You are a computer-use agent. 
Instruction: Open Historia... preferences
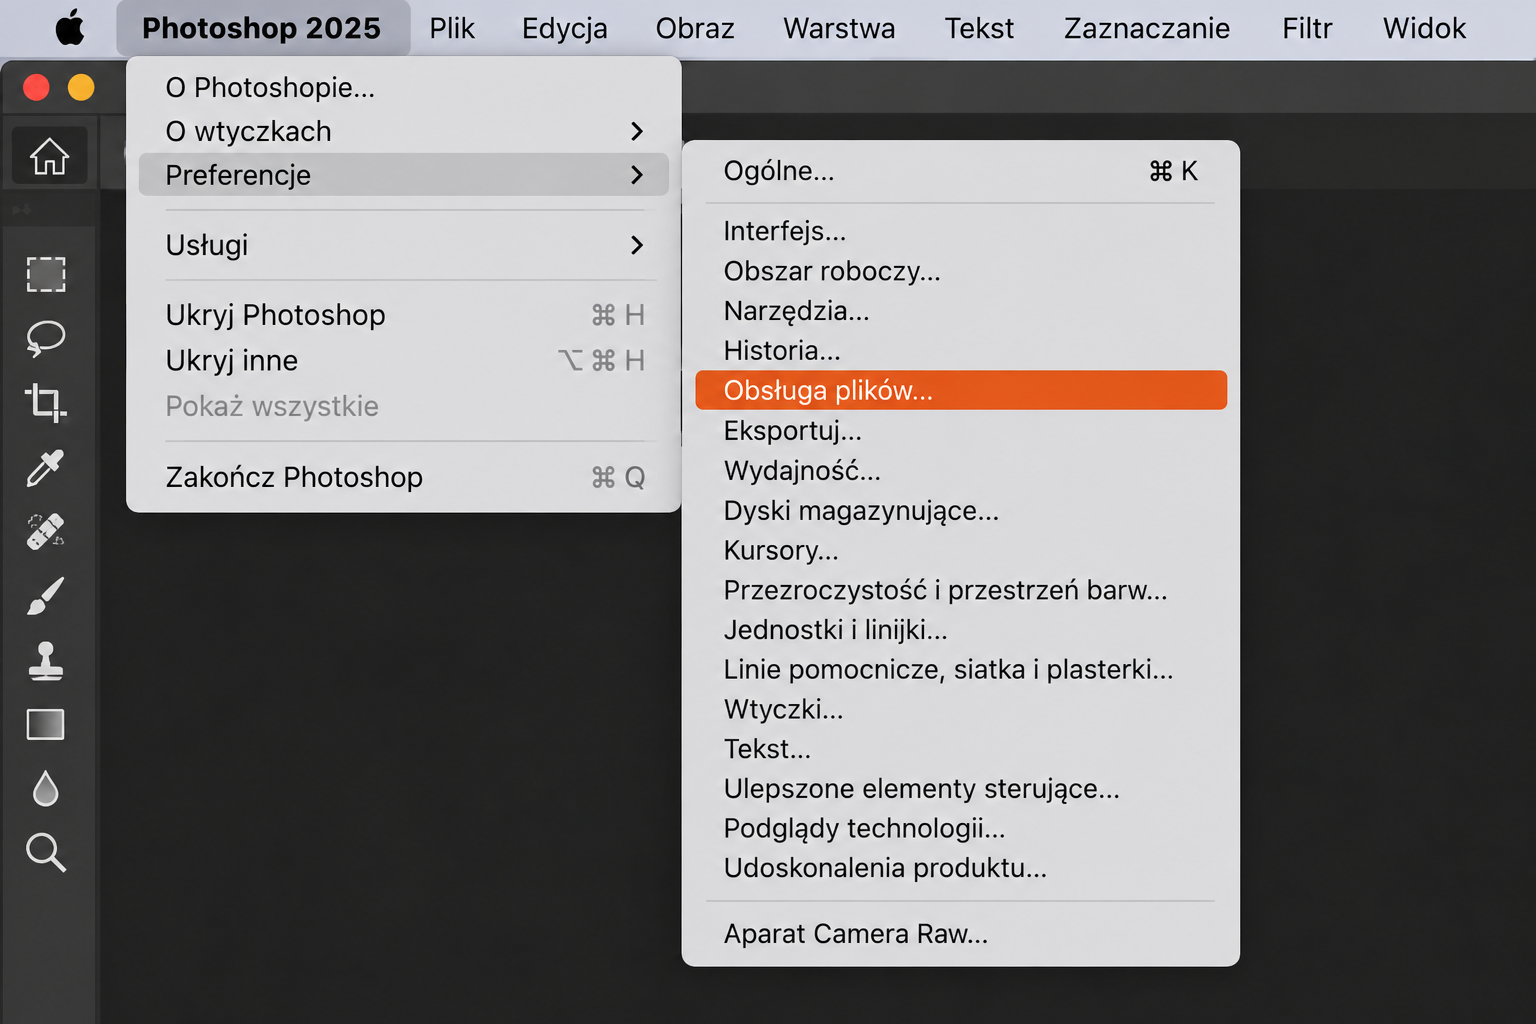[x=961, y=351]
